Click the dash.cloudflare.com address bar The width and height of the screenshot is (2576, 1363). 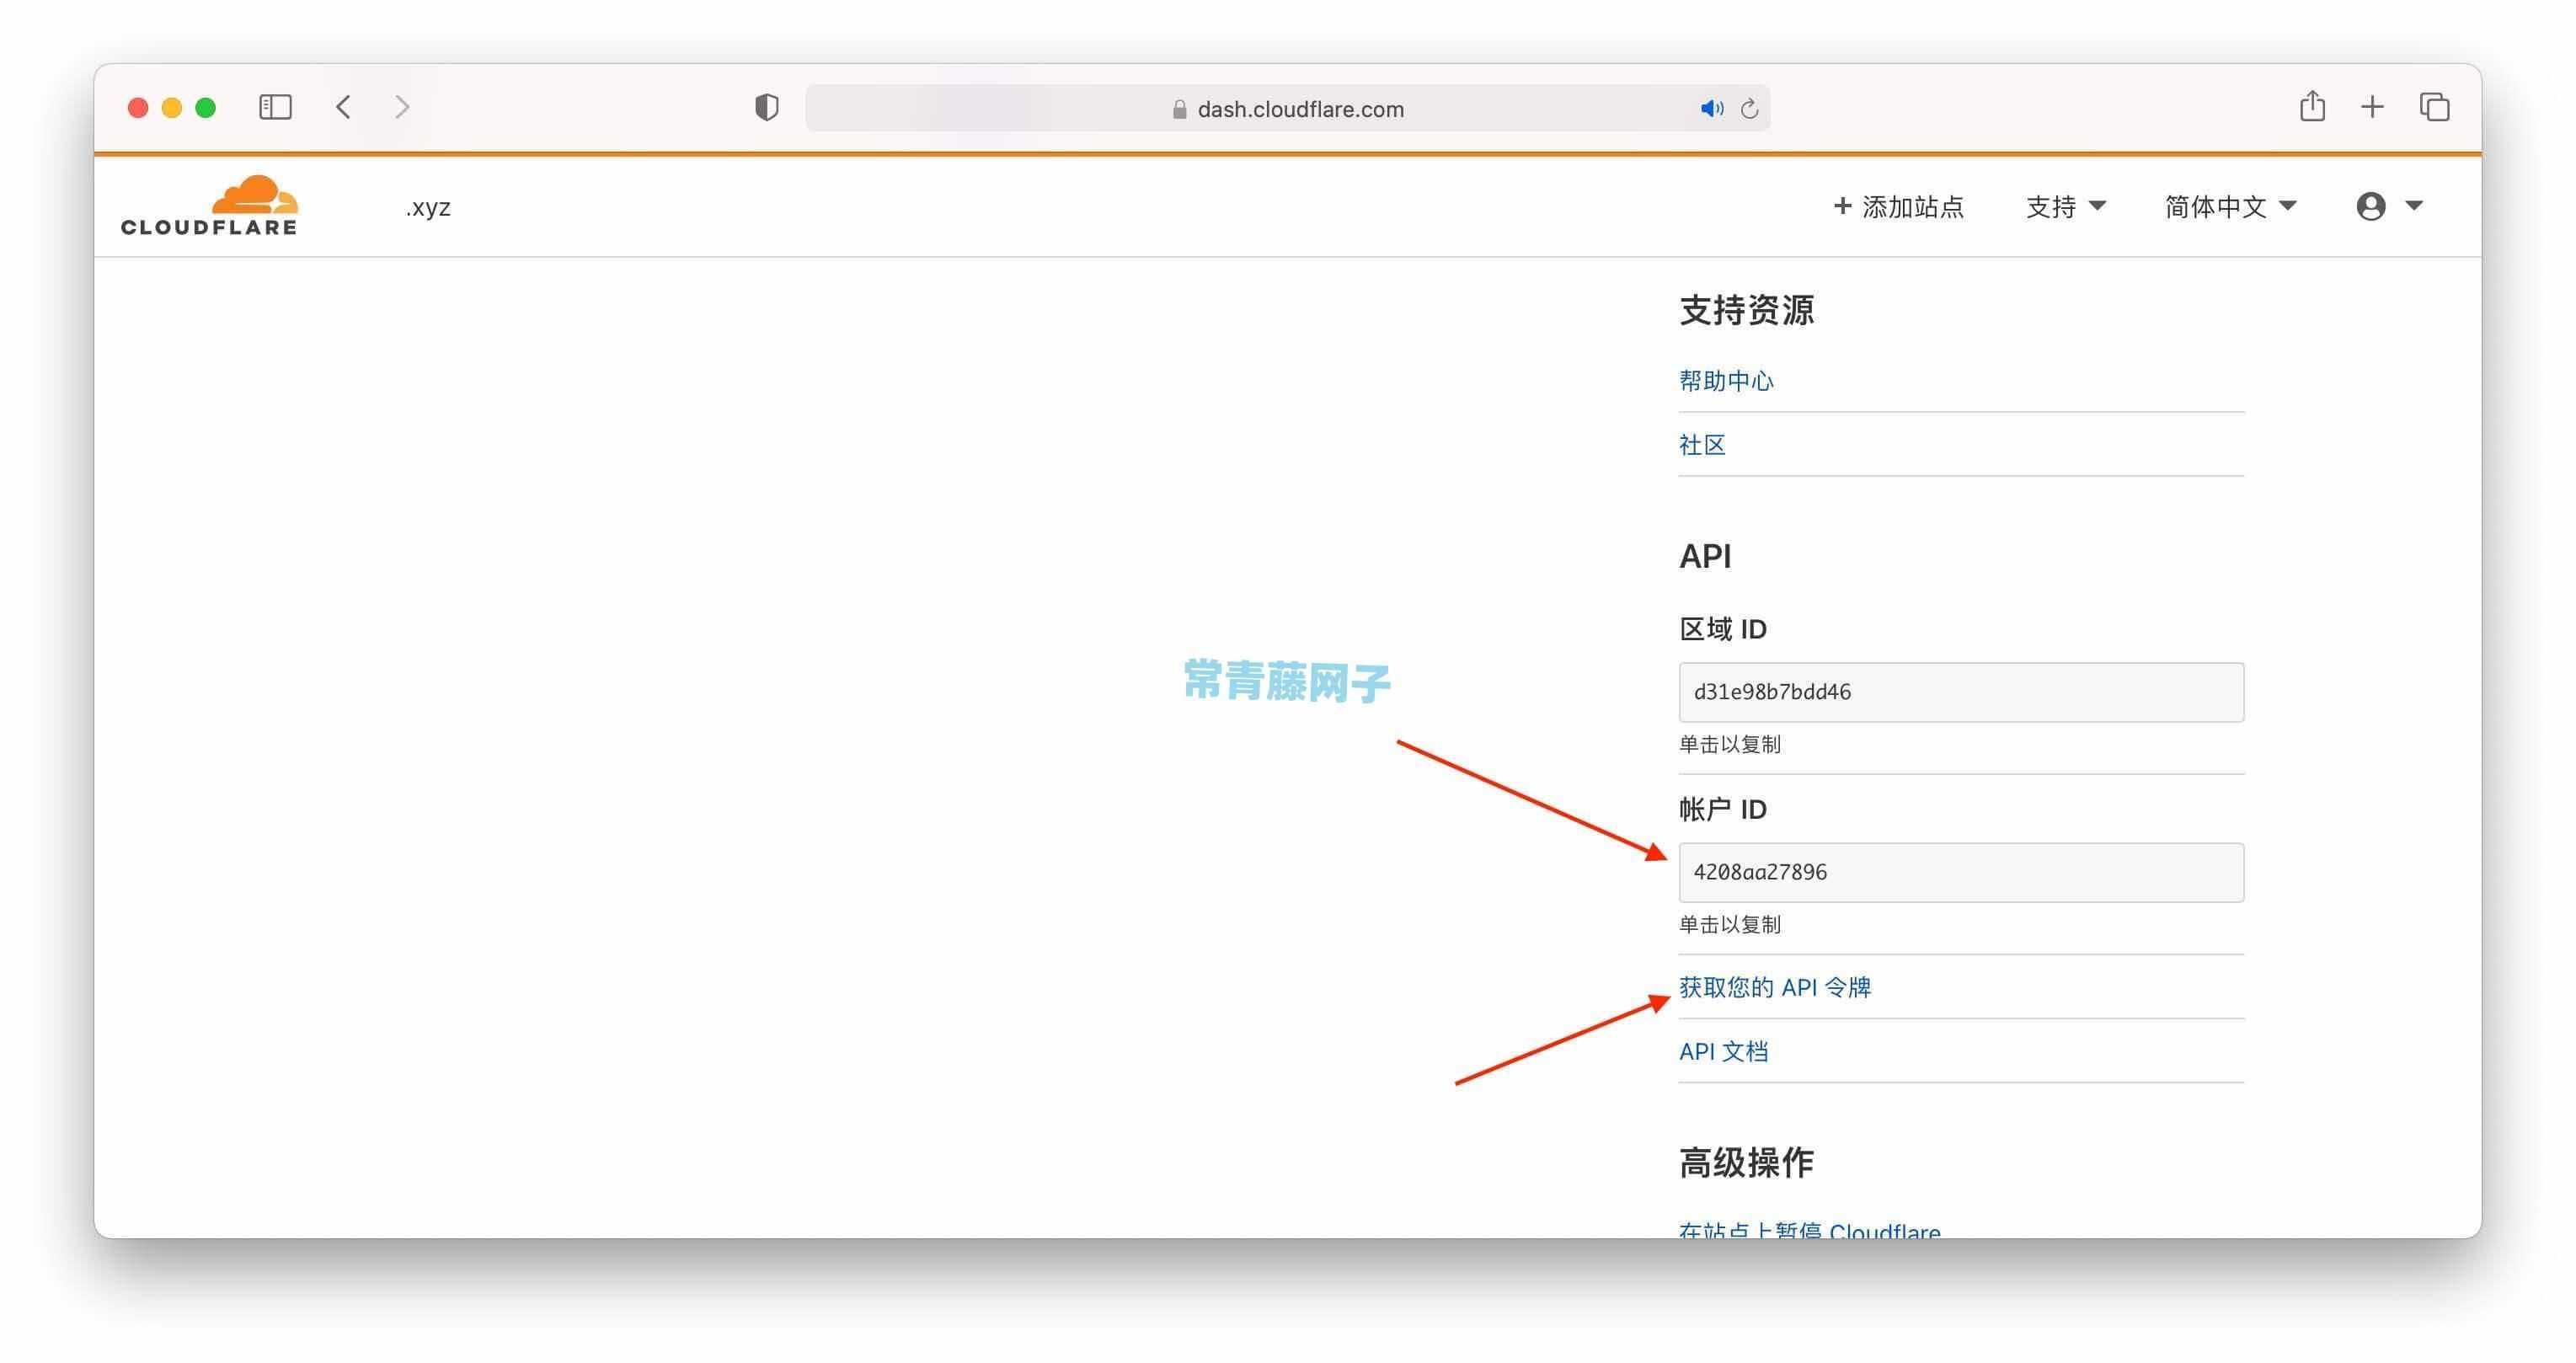1287,108
